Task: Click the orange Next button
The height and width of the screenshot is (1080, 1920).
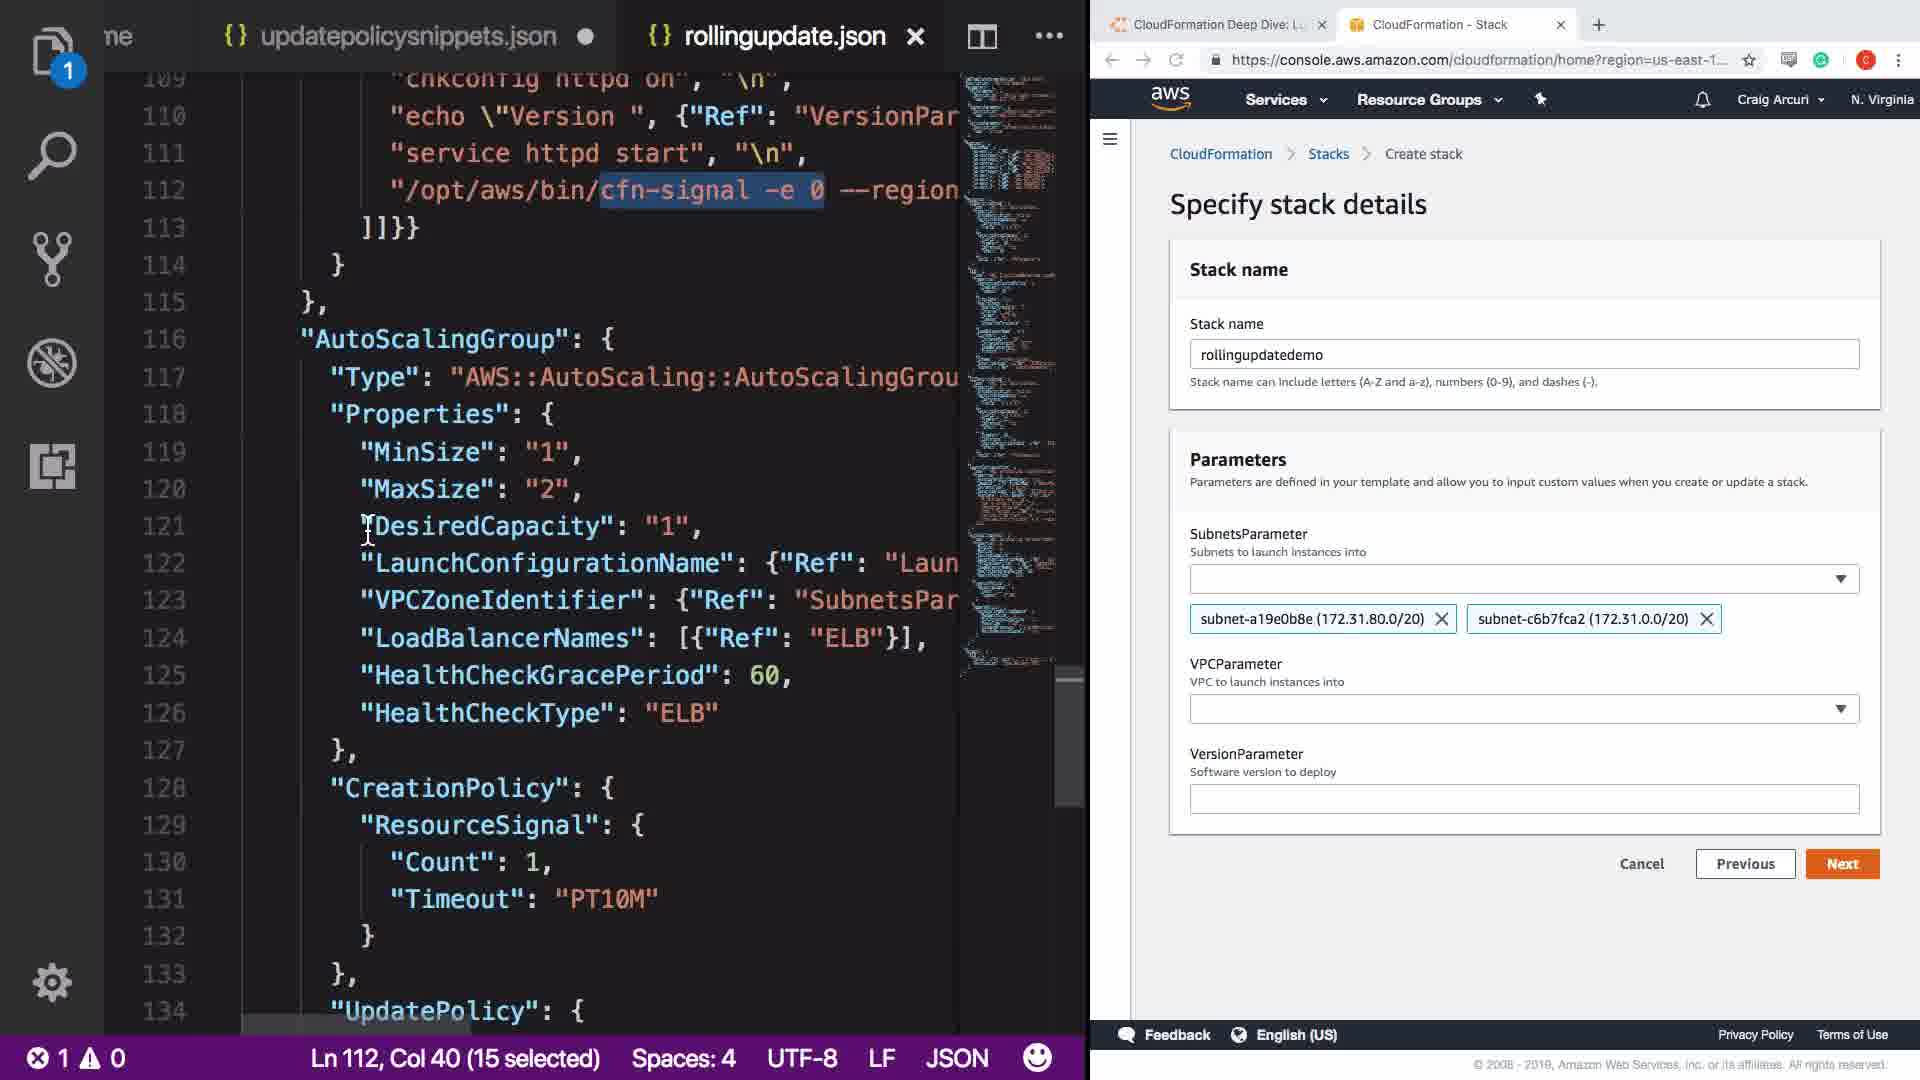Action: (1842, 864)
